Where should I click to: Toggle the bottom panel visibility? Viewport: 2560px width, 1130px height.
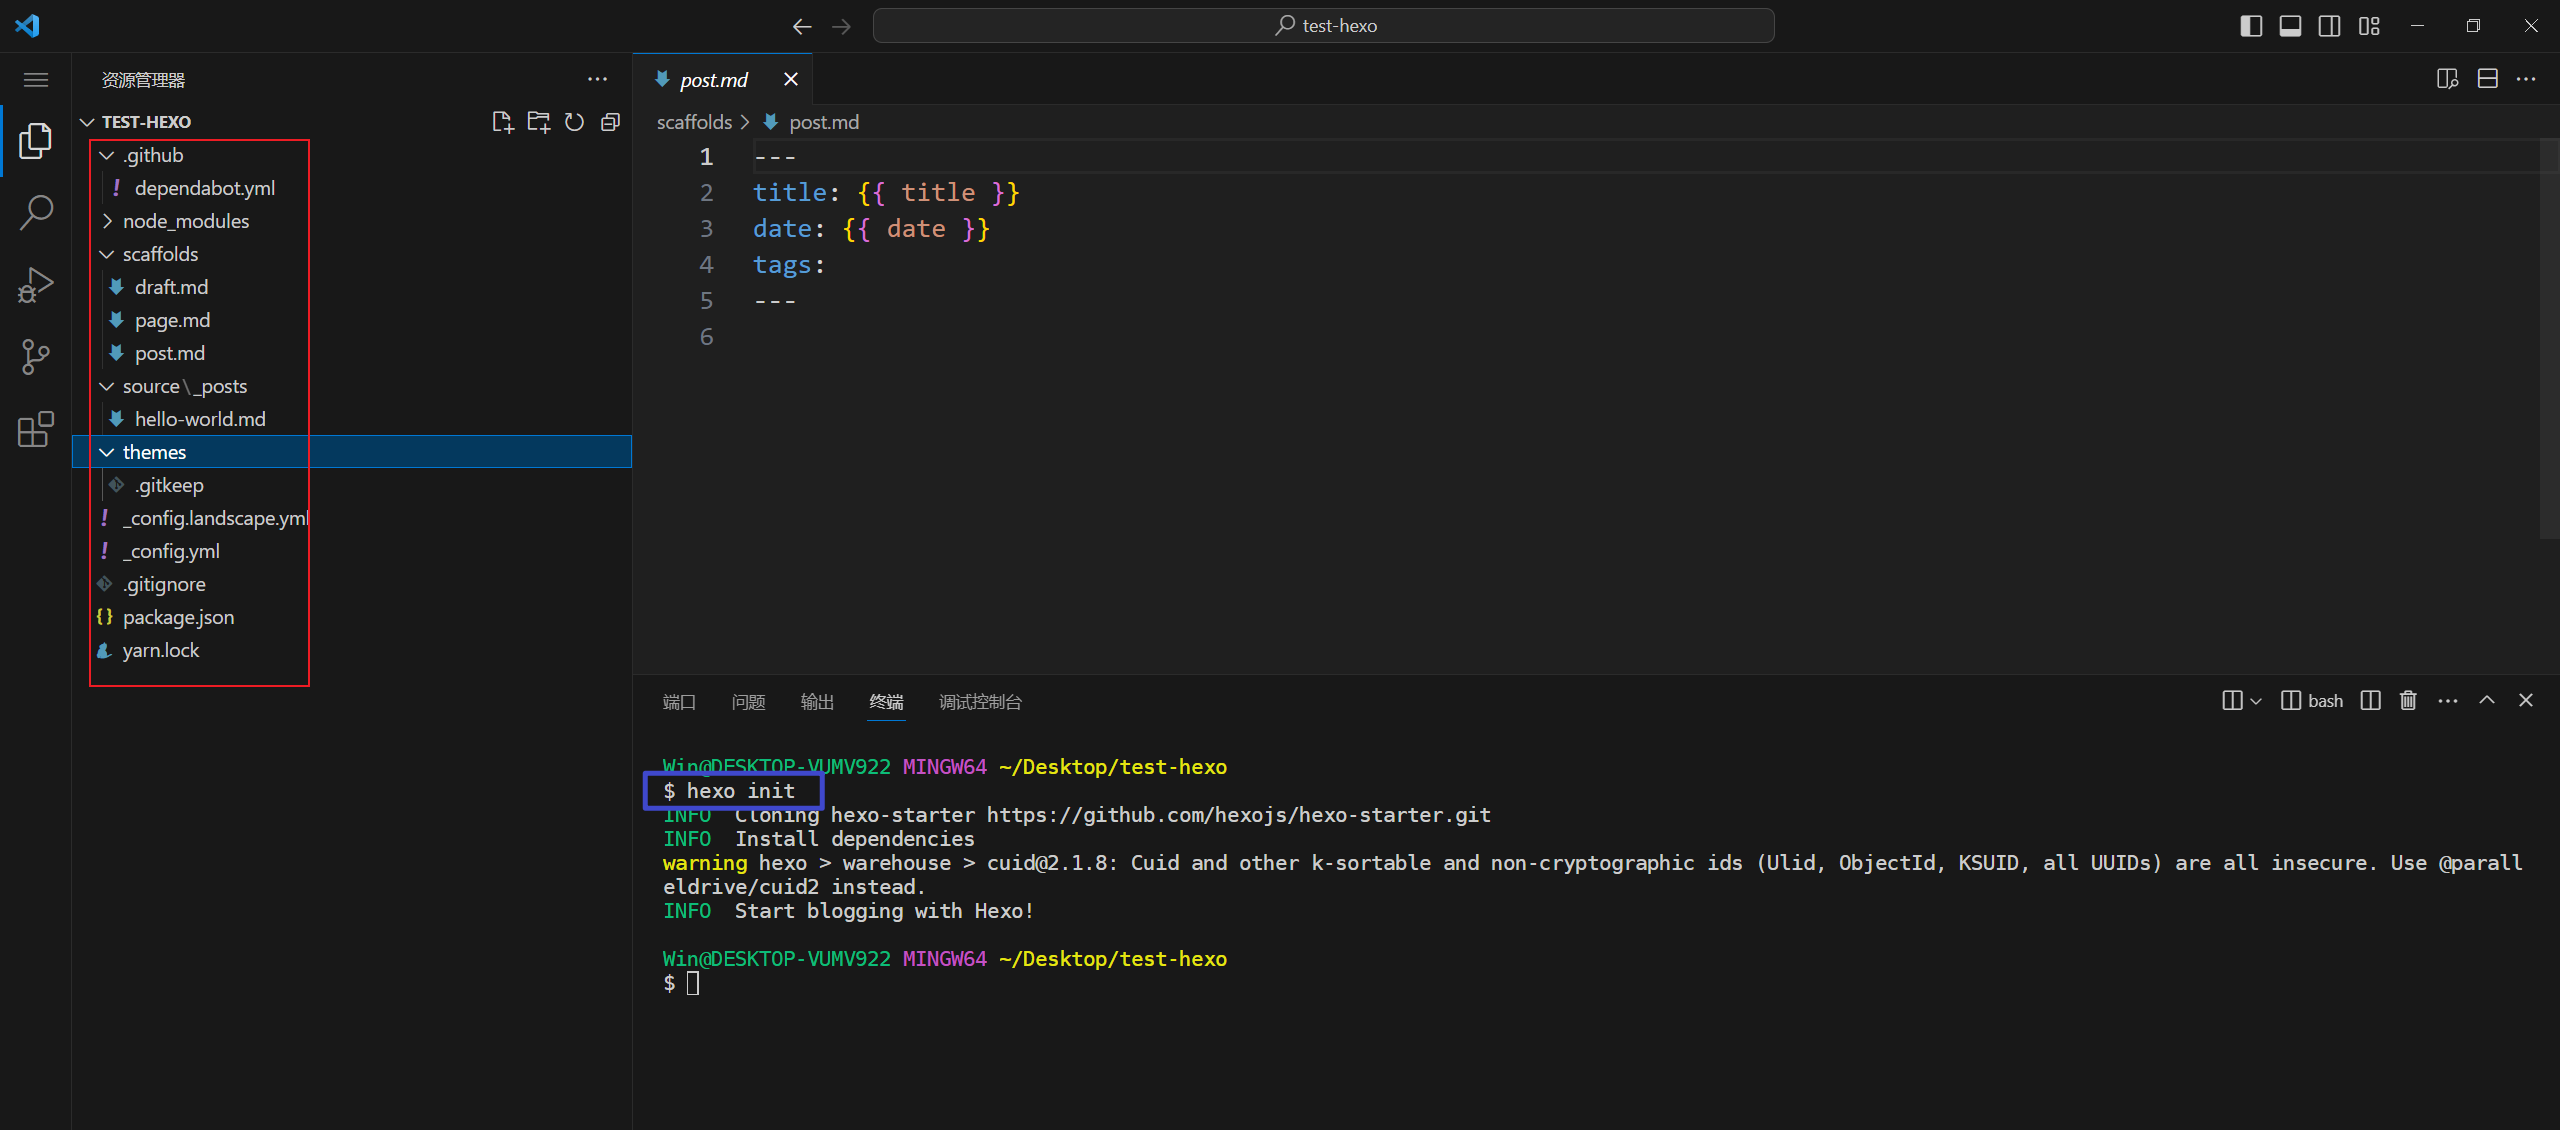pos(2290,26)
